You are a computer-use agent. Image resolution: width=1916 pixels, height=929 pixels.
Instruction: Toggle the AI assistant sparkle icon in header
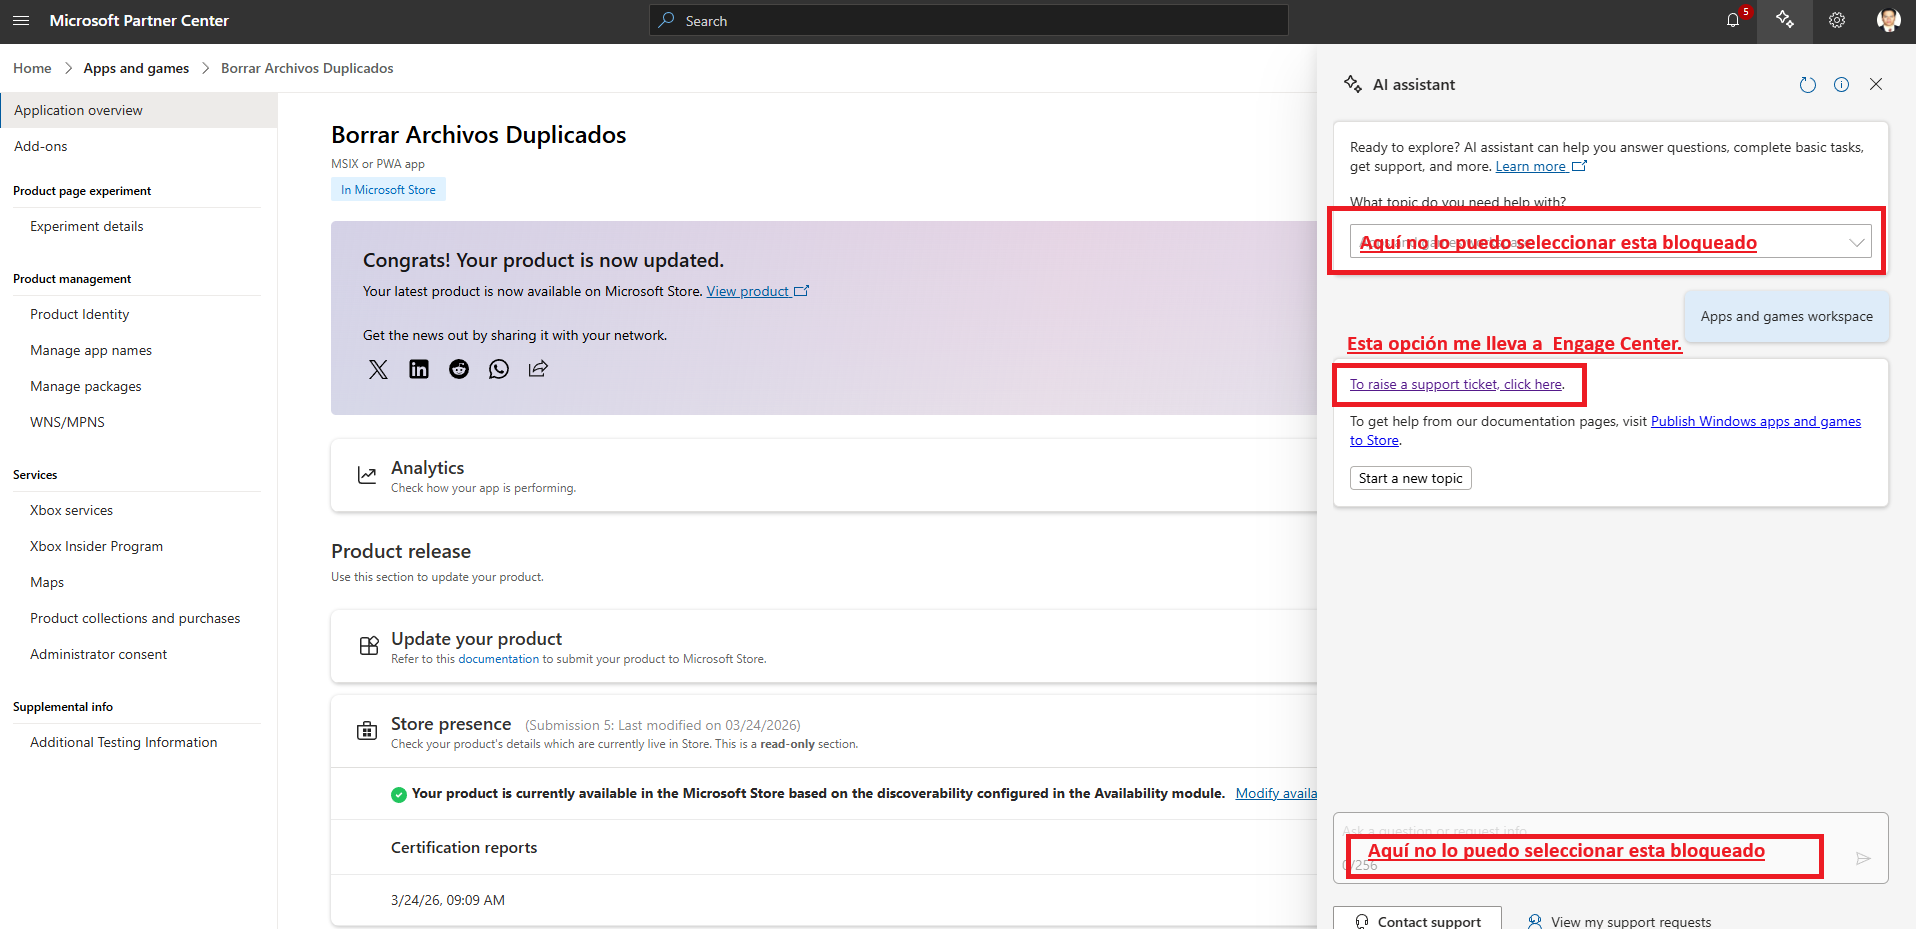1785,21
